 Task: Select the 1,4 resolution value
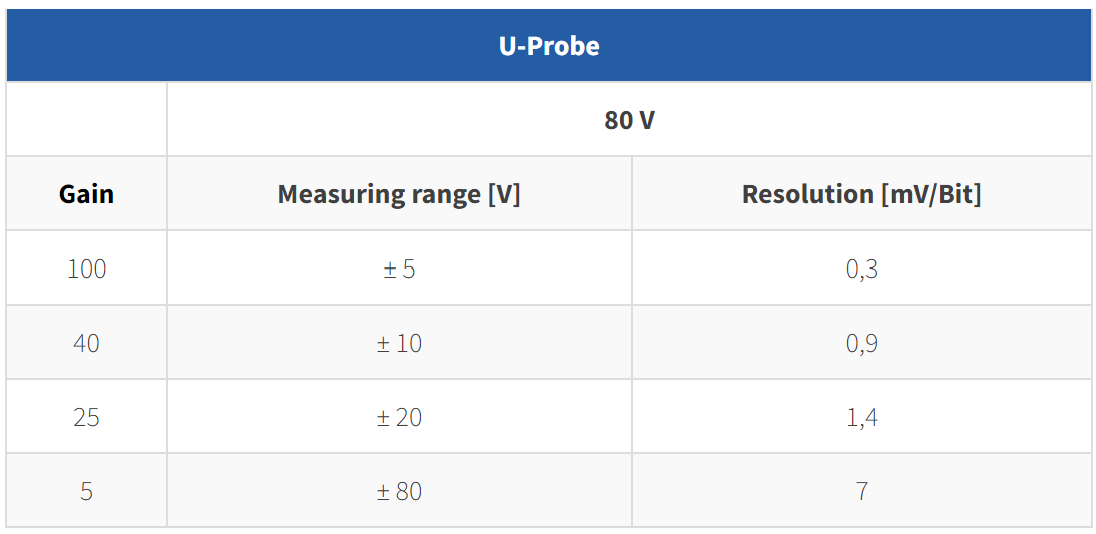pyautogui.click(x=862, y=417)
